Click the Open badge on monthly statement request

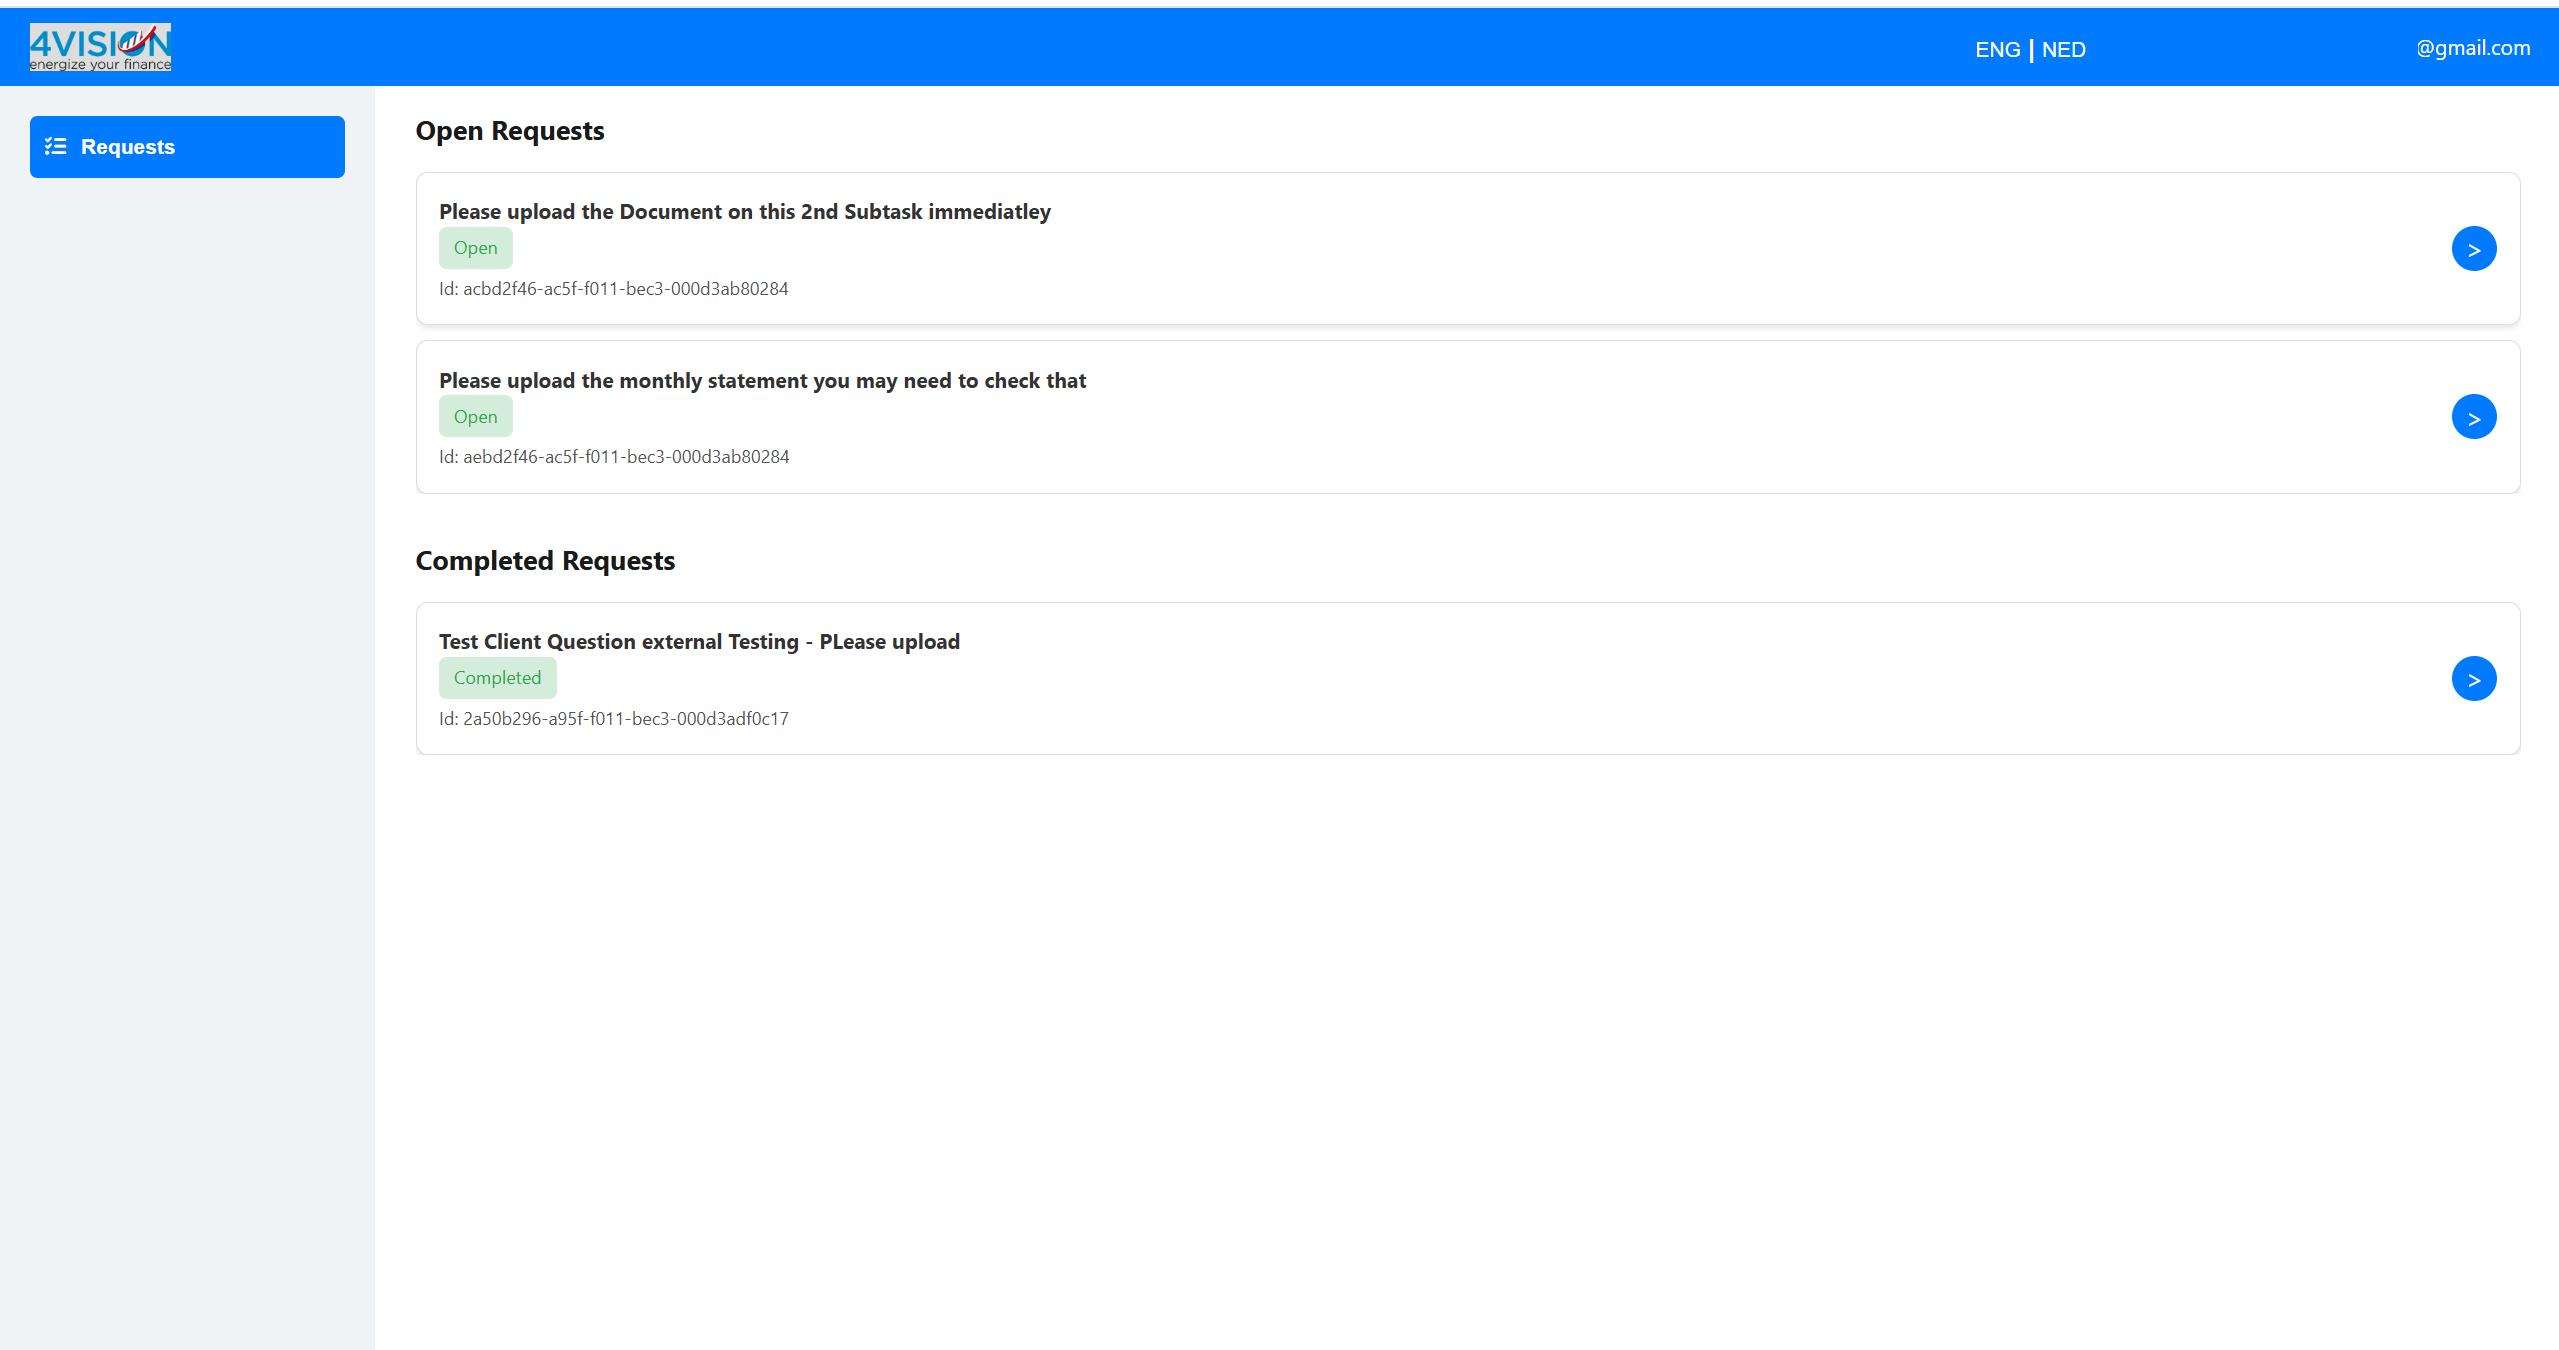click(x=475, y=417)
